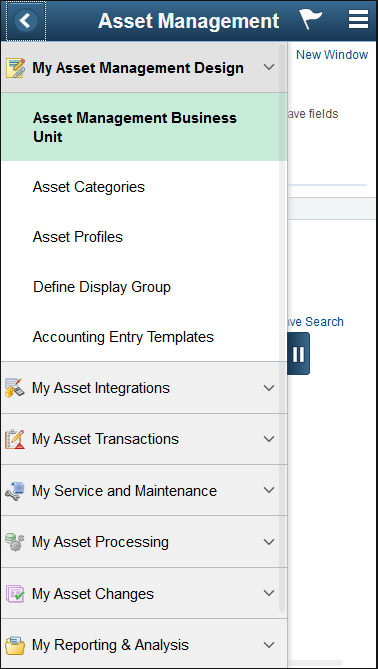Click the My Asset Management Design heading
378x669 pixels.
pos(138,68)
